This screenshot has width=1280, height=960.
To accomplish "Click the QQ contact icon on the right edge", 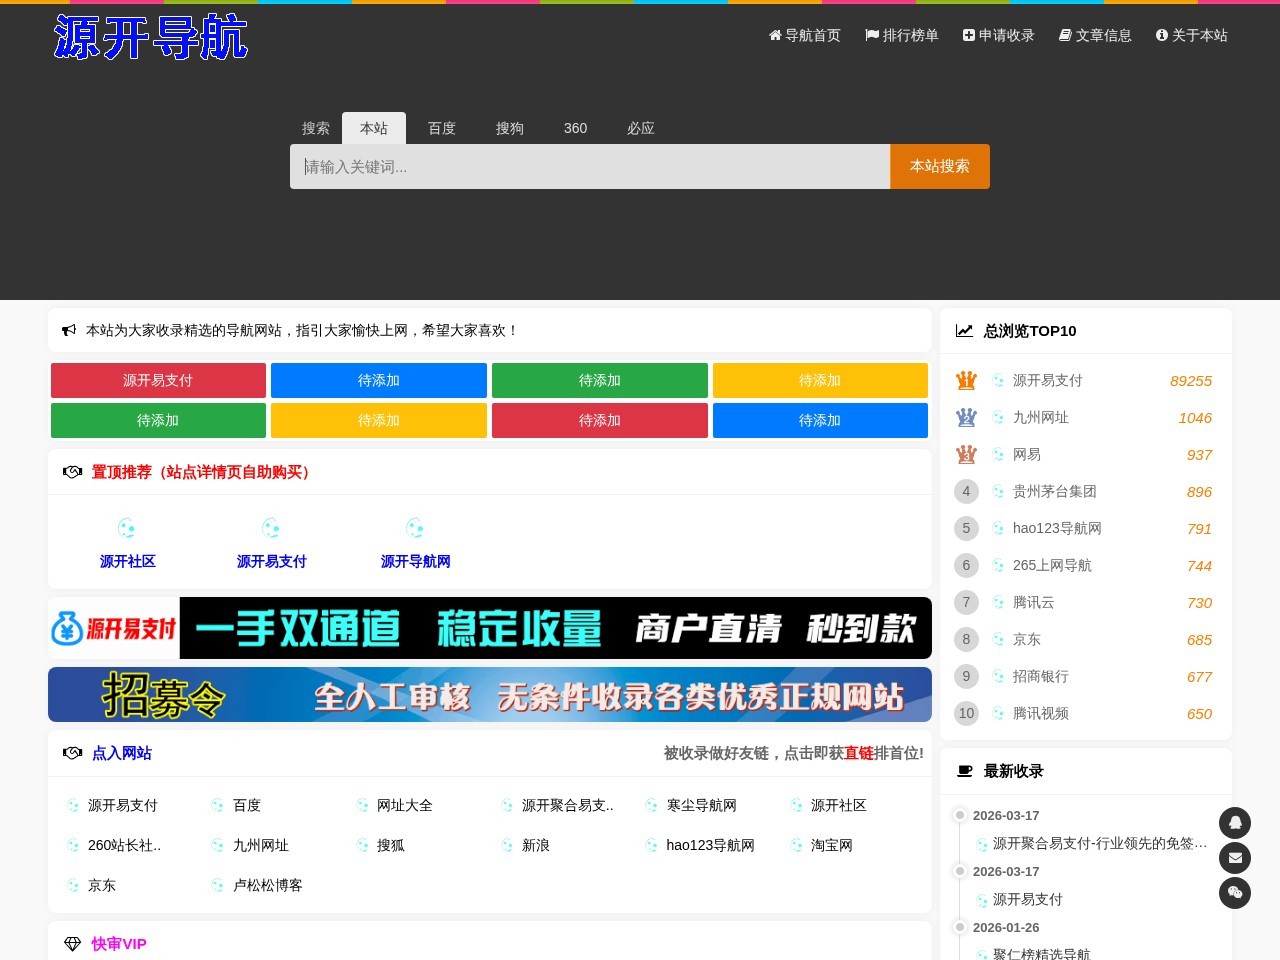I will pos(1235,822).
